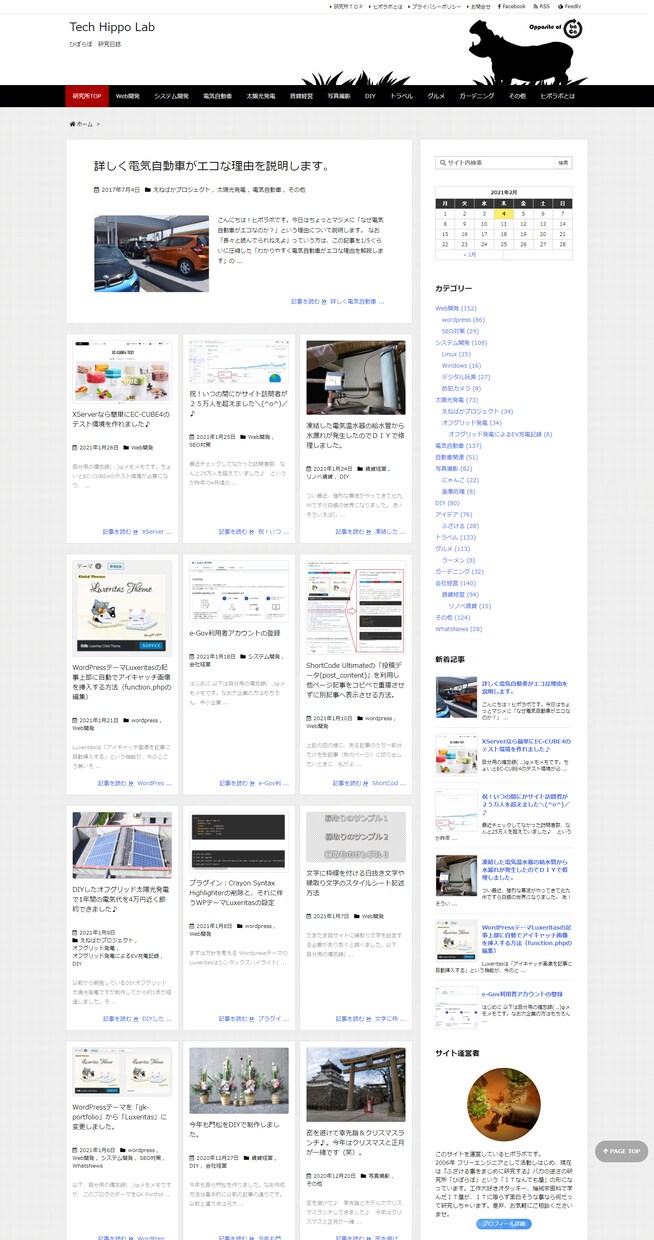Click the 'Opposite of' circular badge logo

click(572, 28)
